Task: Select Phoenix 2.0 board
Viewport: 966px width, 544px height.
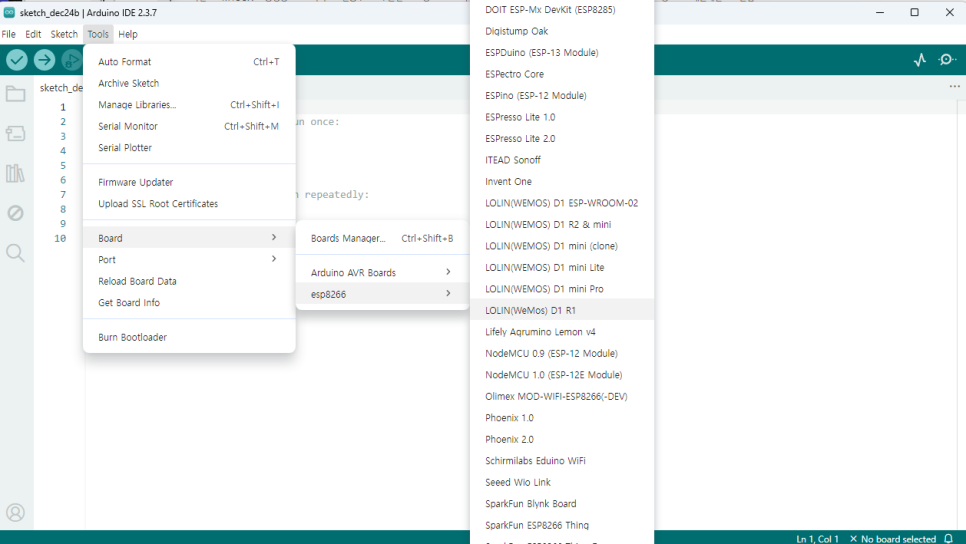Action: point(562,440)
